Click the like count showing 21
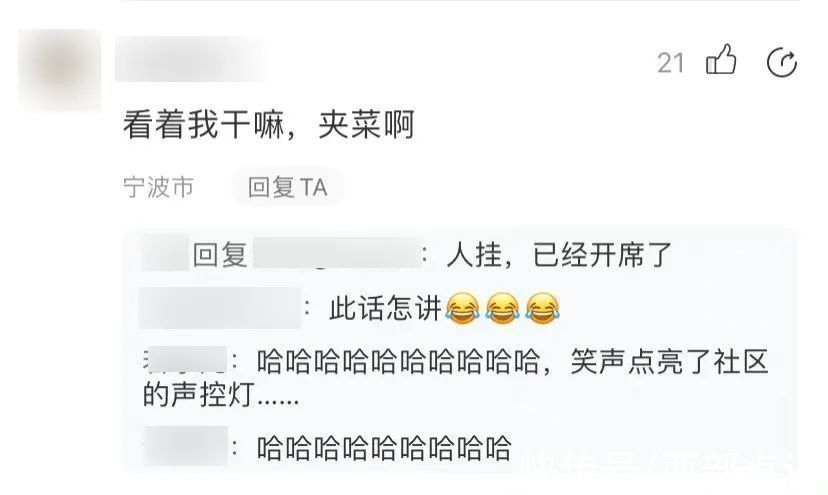Screen dimensions: 828x495 click(x=671, y=63)
